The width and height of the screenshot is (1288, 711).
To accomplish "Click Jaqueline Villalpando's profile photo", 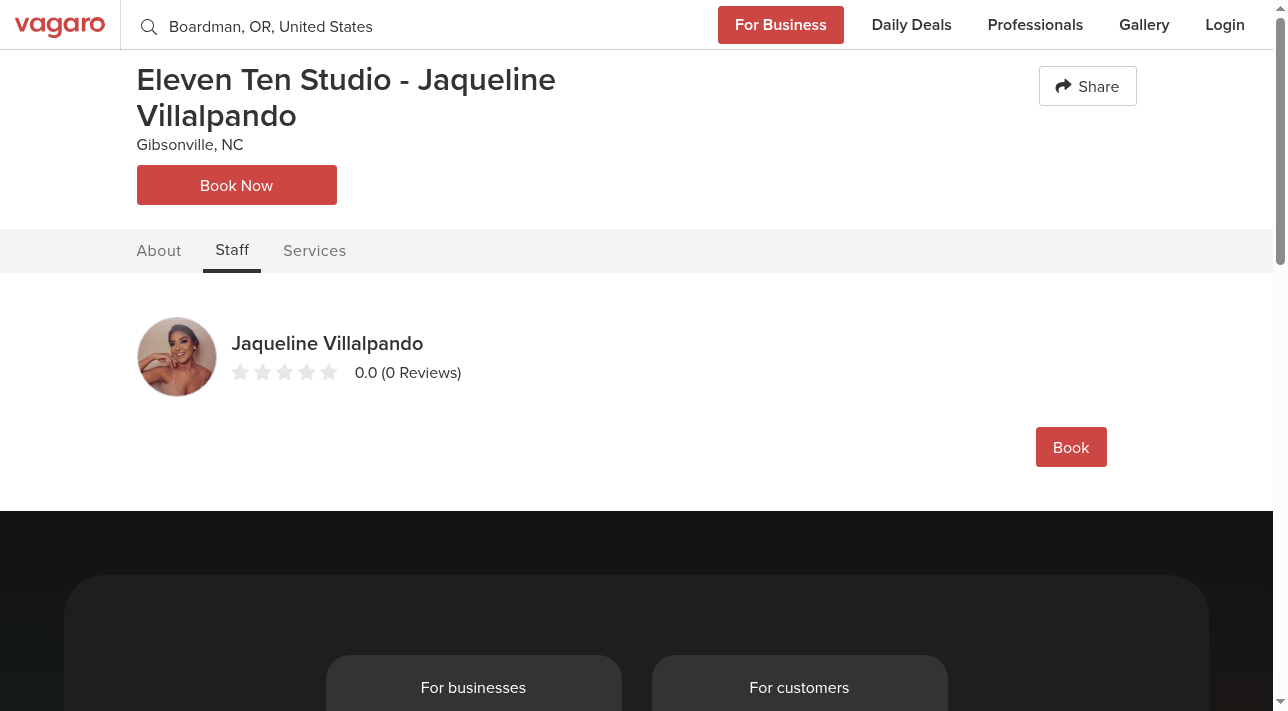I will pos(177,357).
